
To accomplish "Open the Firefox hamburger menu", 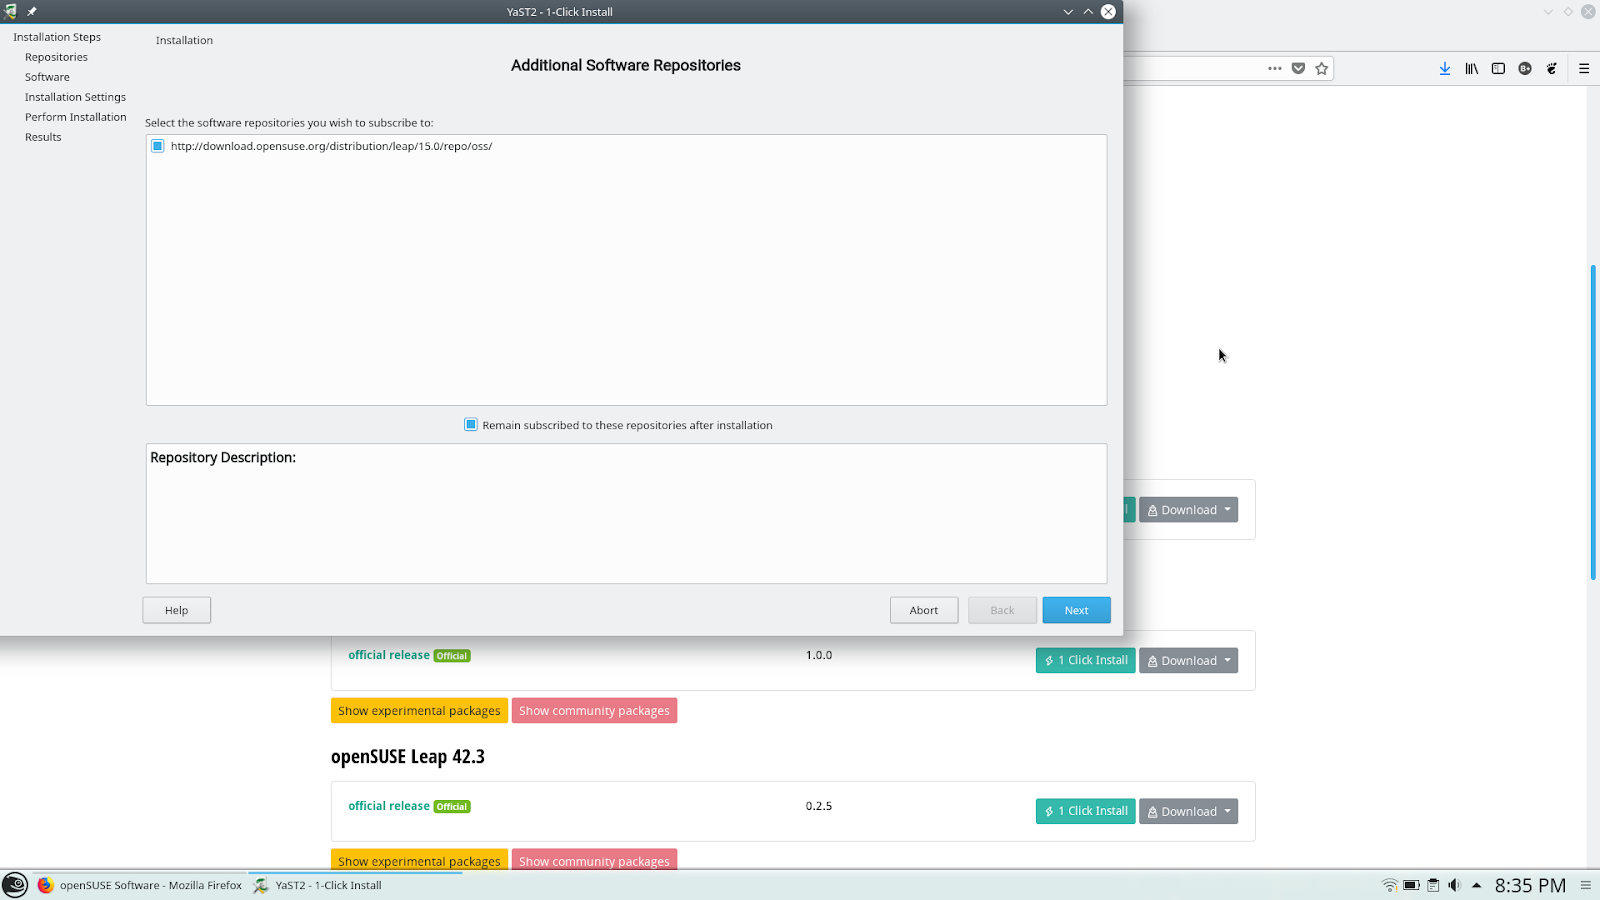I will (1584, 69).
